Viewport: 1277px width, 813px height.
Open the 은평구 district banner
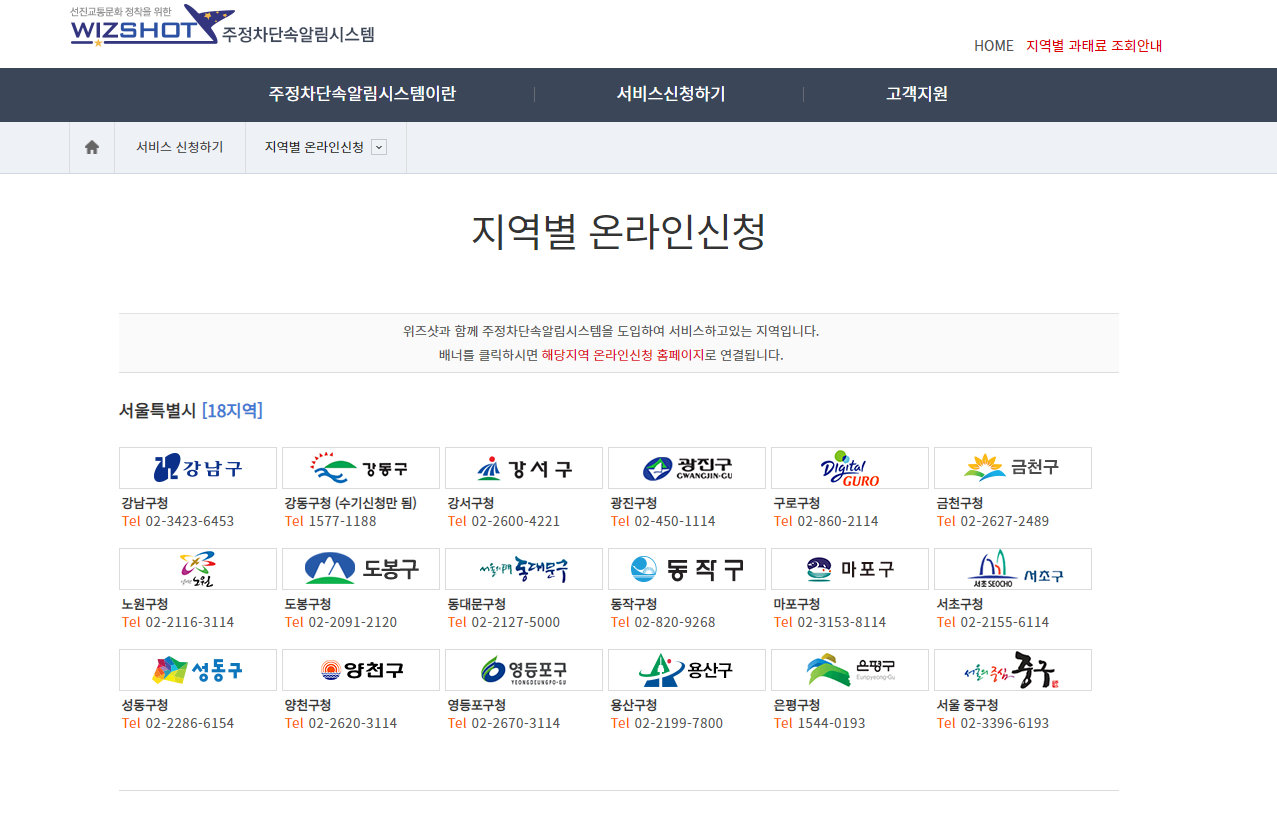coord(850,670)
